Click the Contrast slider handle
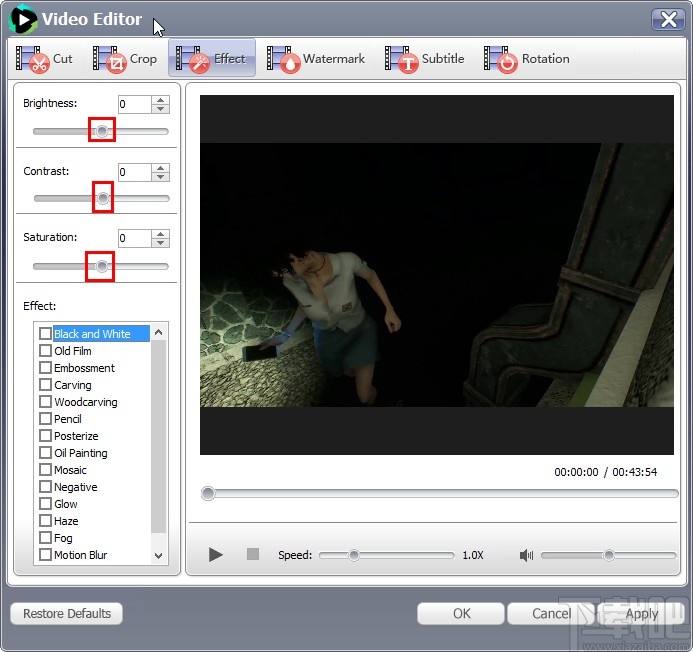The width and height of the screenshot is (693, 652). point(103,198)
